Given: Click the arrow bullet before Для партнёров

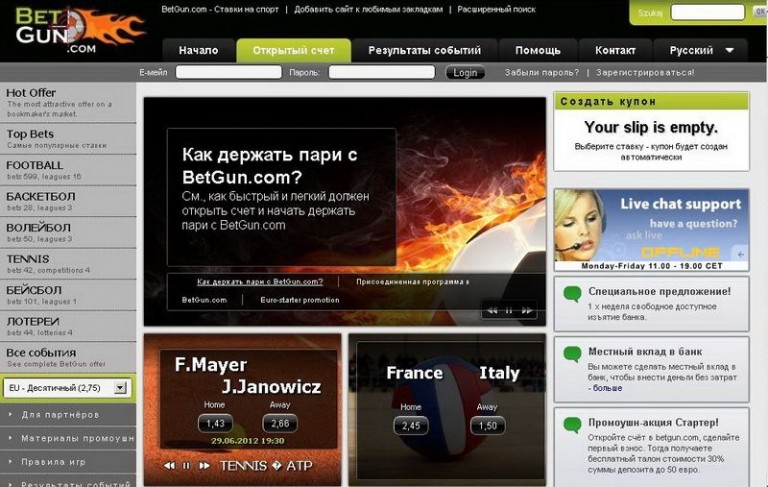Looking at the screenshot, I should (x=10, y=414).
